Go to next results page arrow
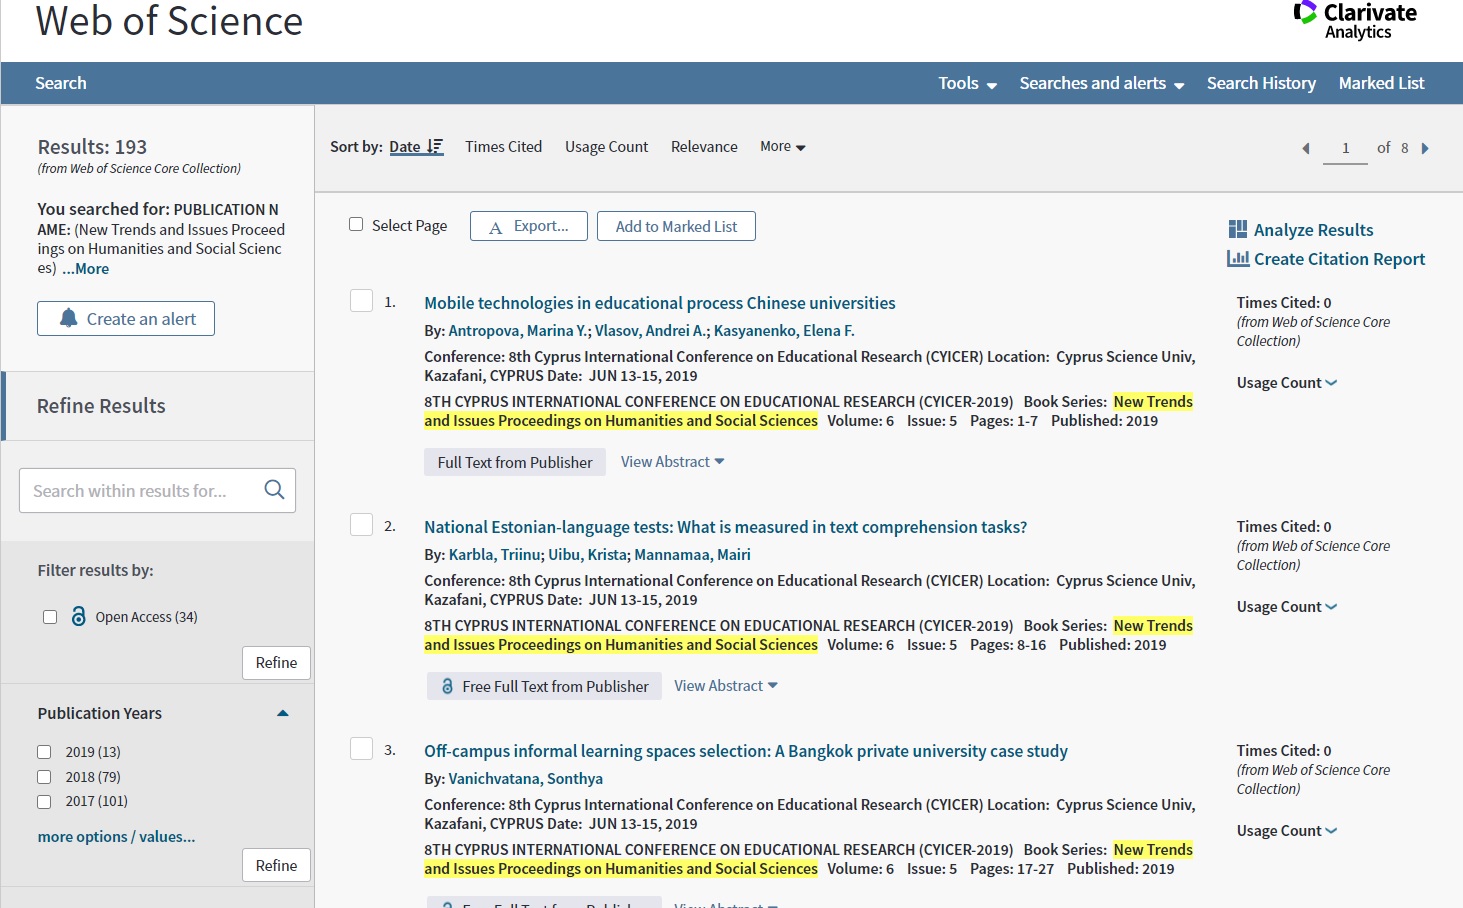This screenshot has width=1463, height=908. tap(1425, 148)
